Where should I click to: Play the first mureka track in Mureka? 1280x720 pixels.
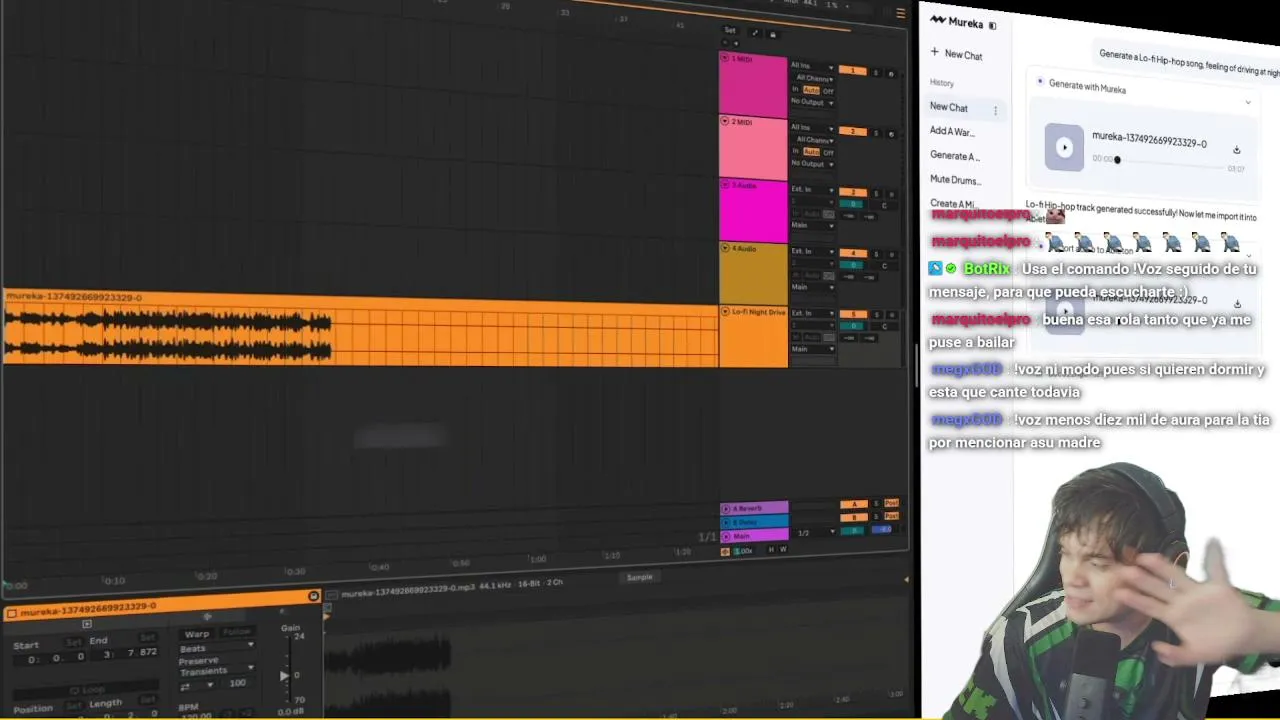(x=1064, y=148)
